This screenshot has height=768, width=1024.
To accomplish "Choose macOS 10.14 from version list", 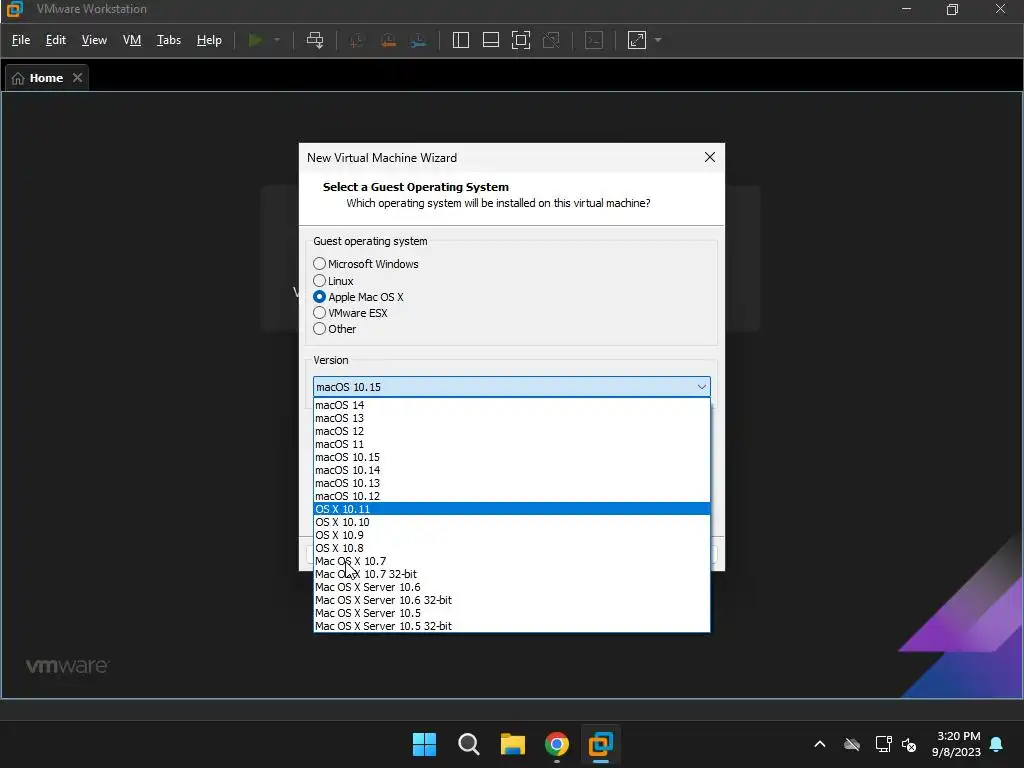I will tap(511, 470).
